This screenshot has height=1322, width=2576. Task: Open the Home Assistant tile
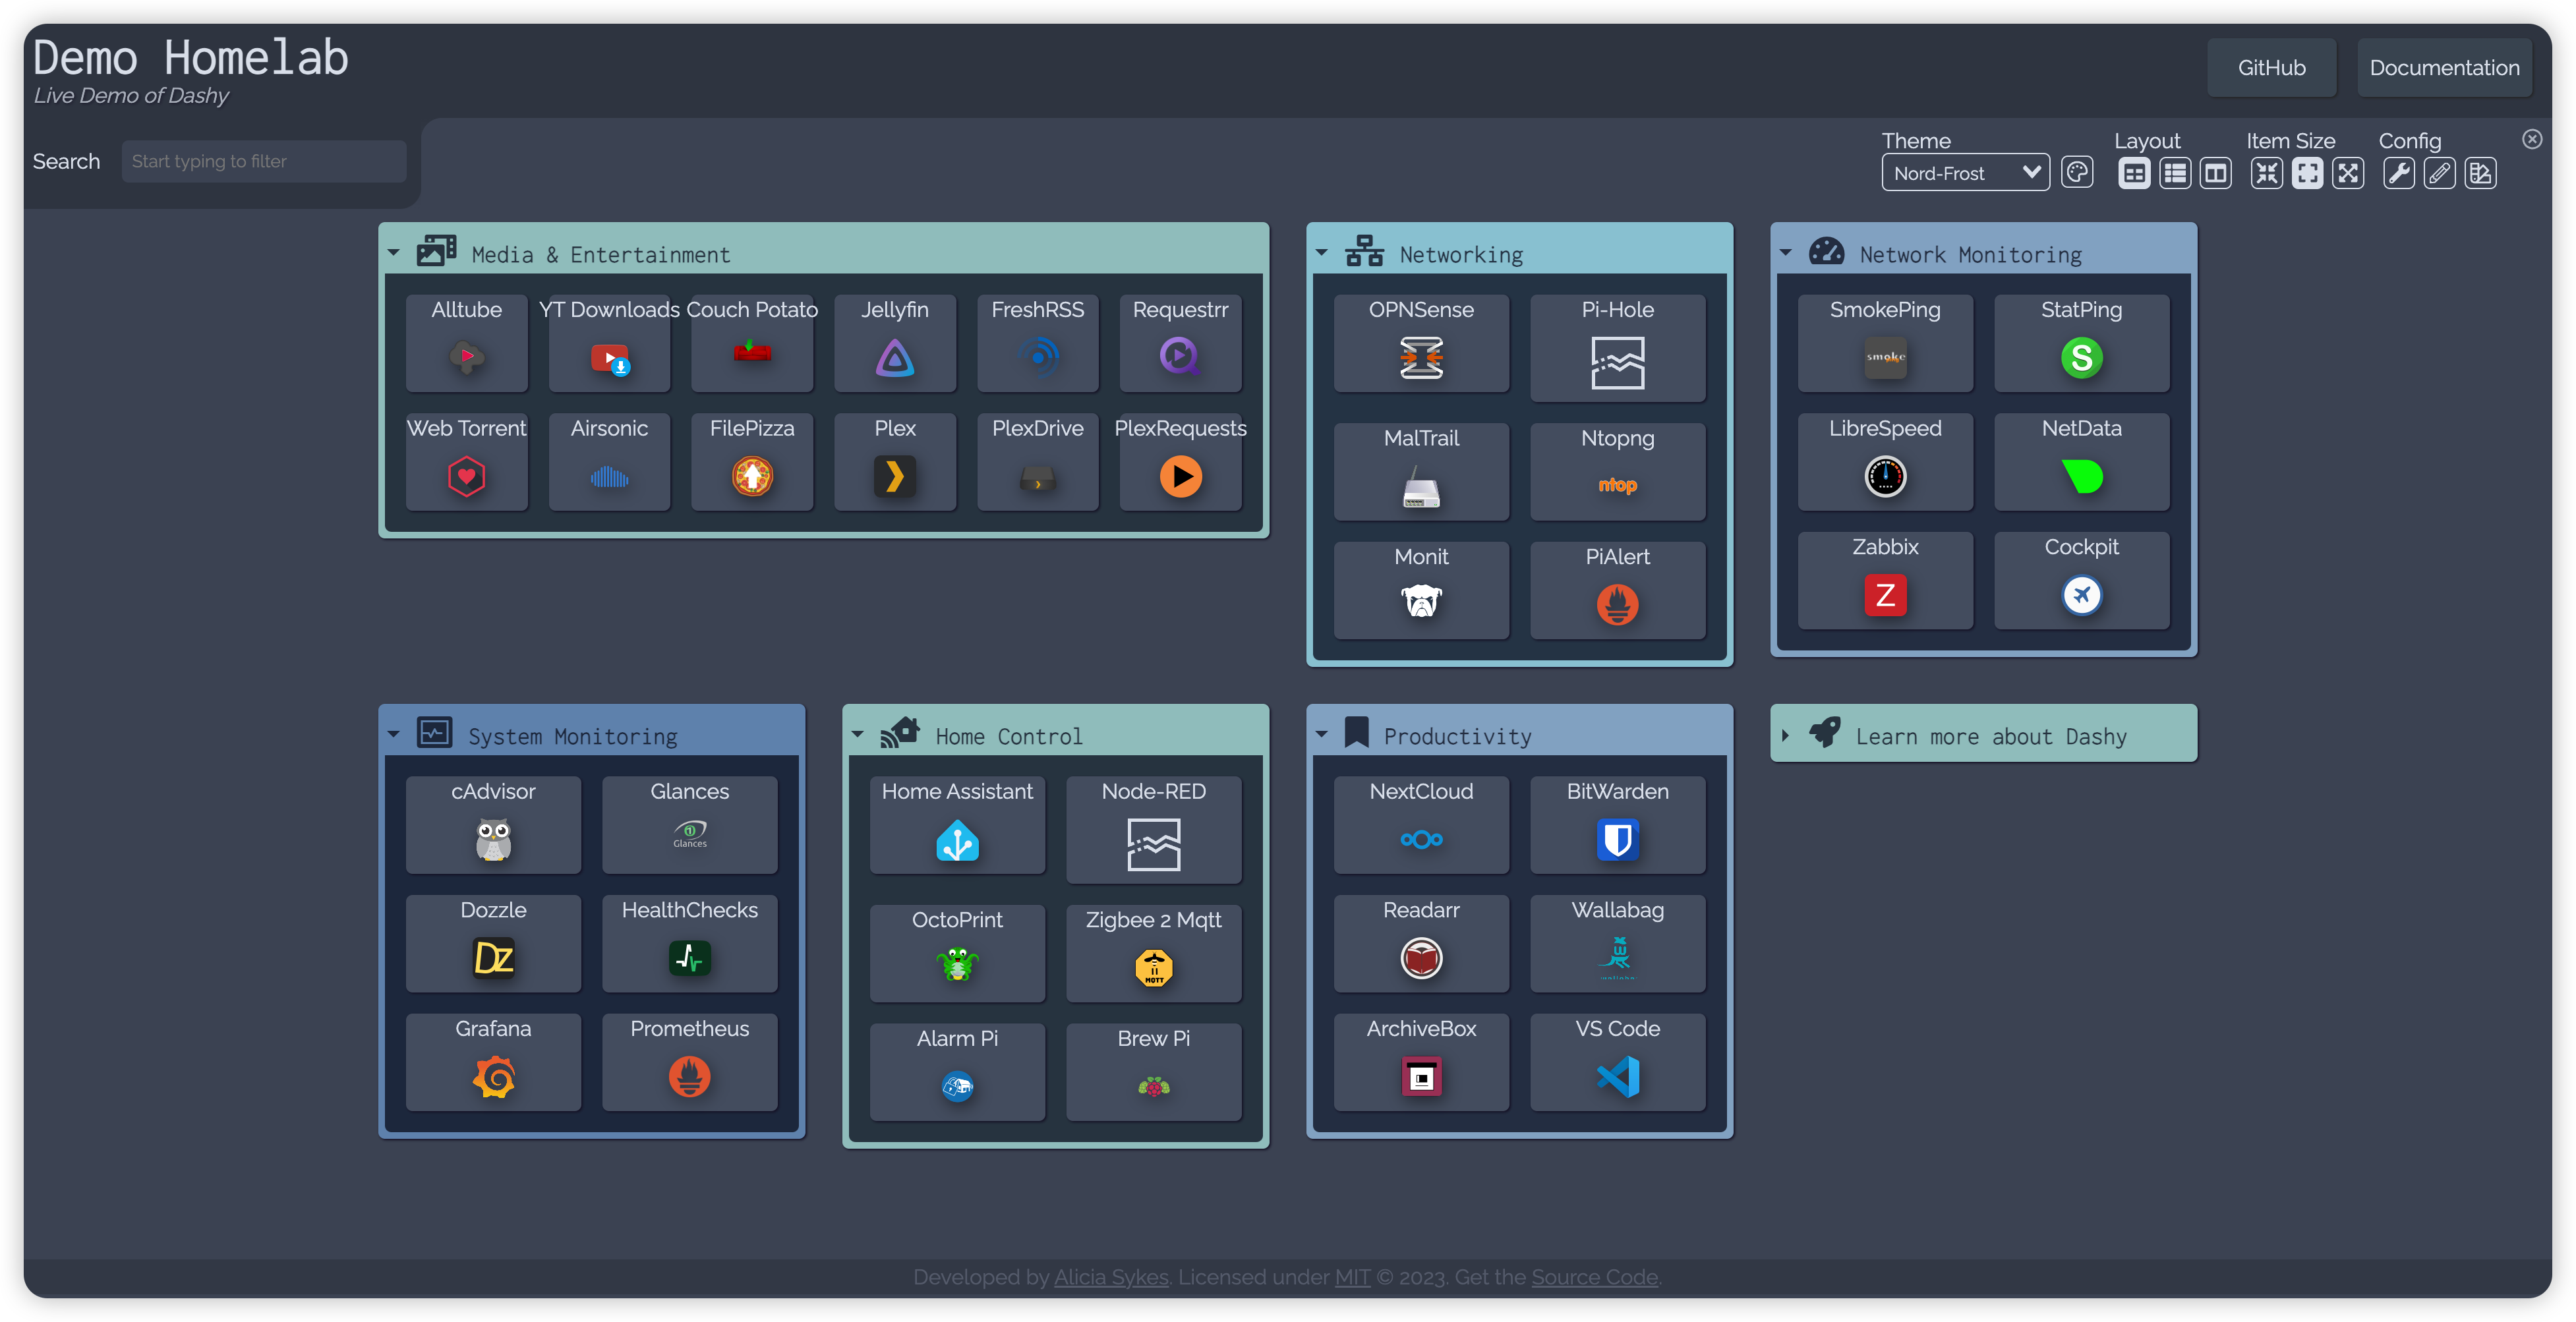pyautogui.click(x=957, y=825)
